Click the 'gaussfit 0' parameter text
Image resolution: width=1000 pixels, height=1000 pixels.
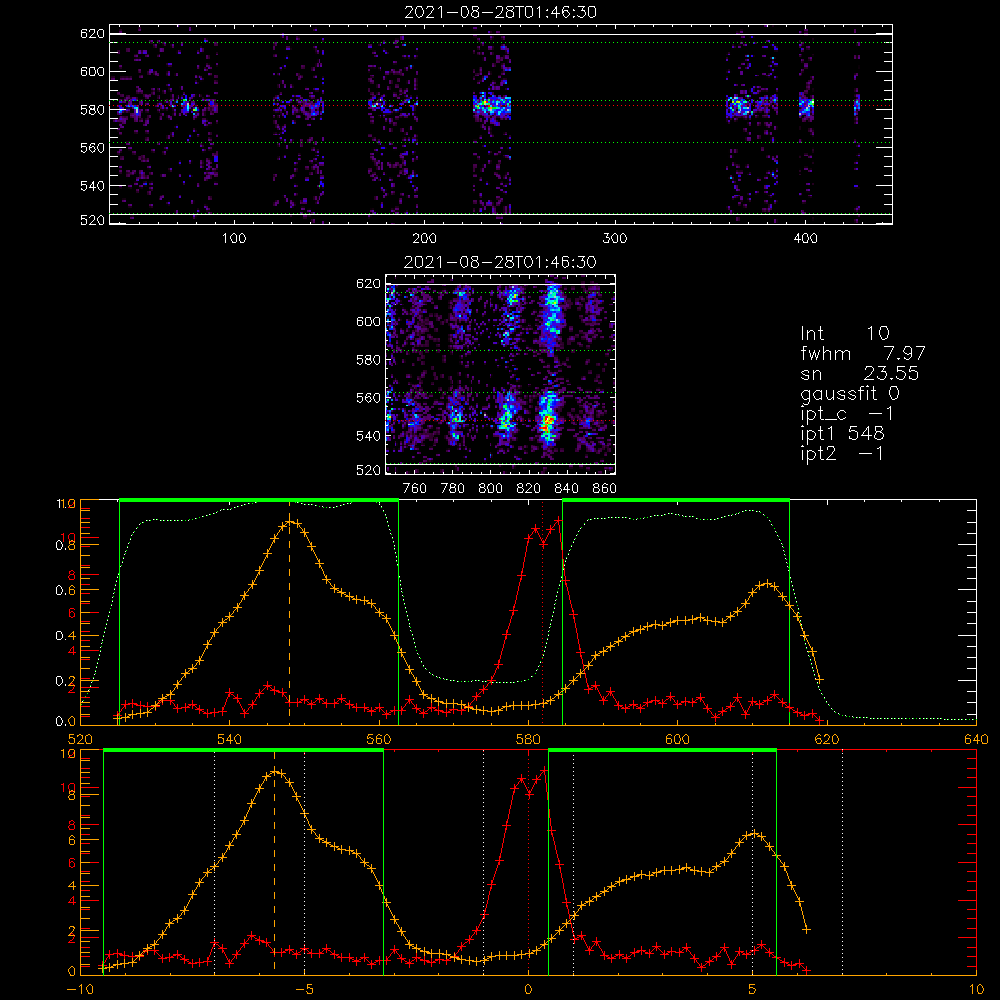(850, 393)
